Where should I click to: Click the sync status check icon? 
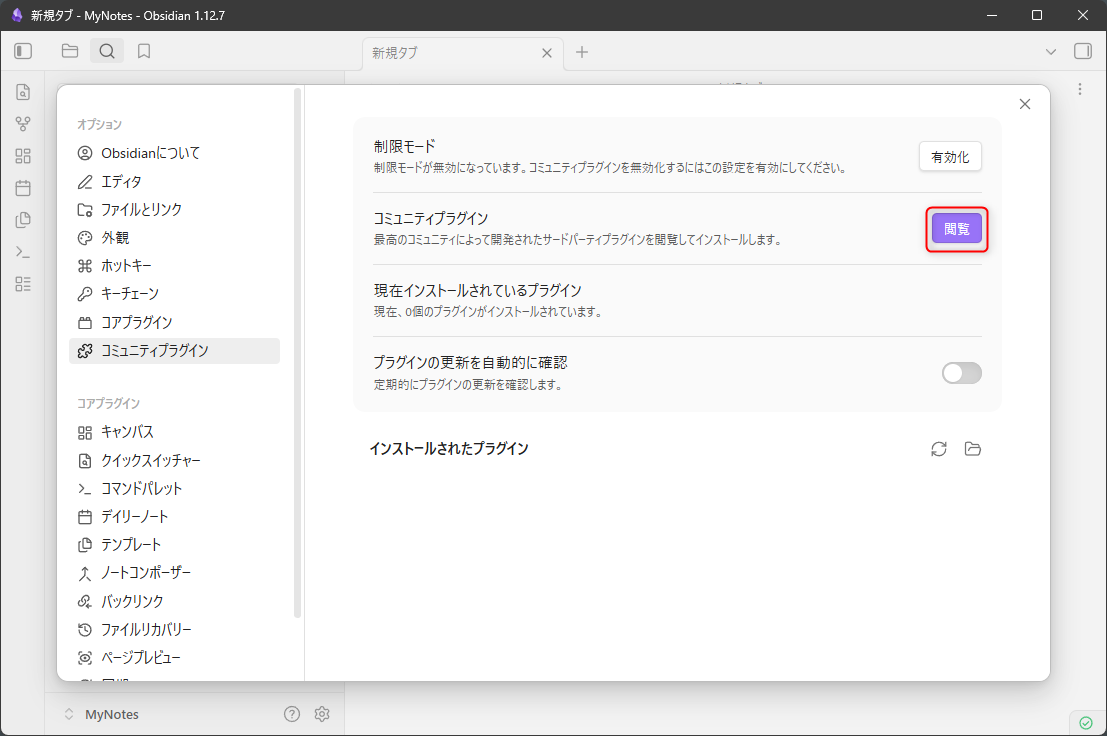[1086, 723]
